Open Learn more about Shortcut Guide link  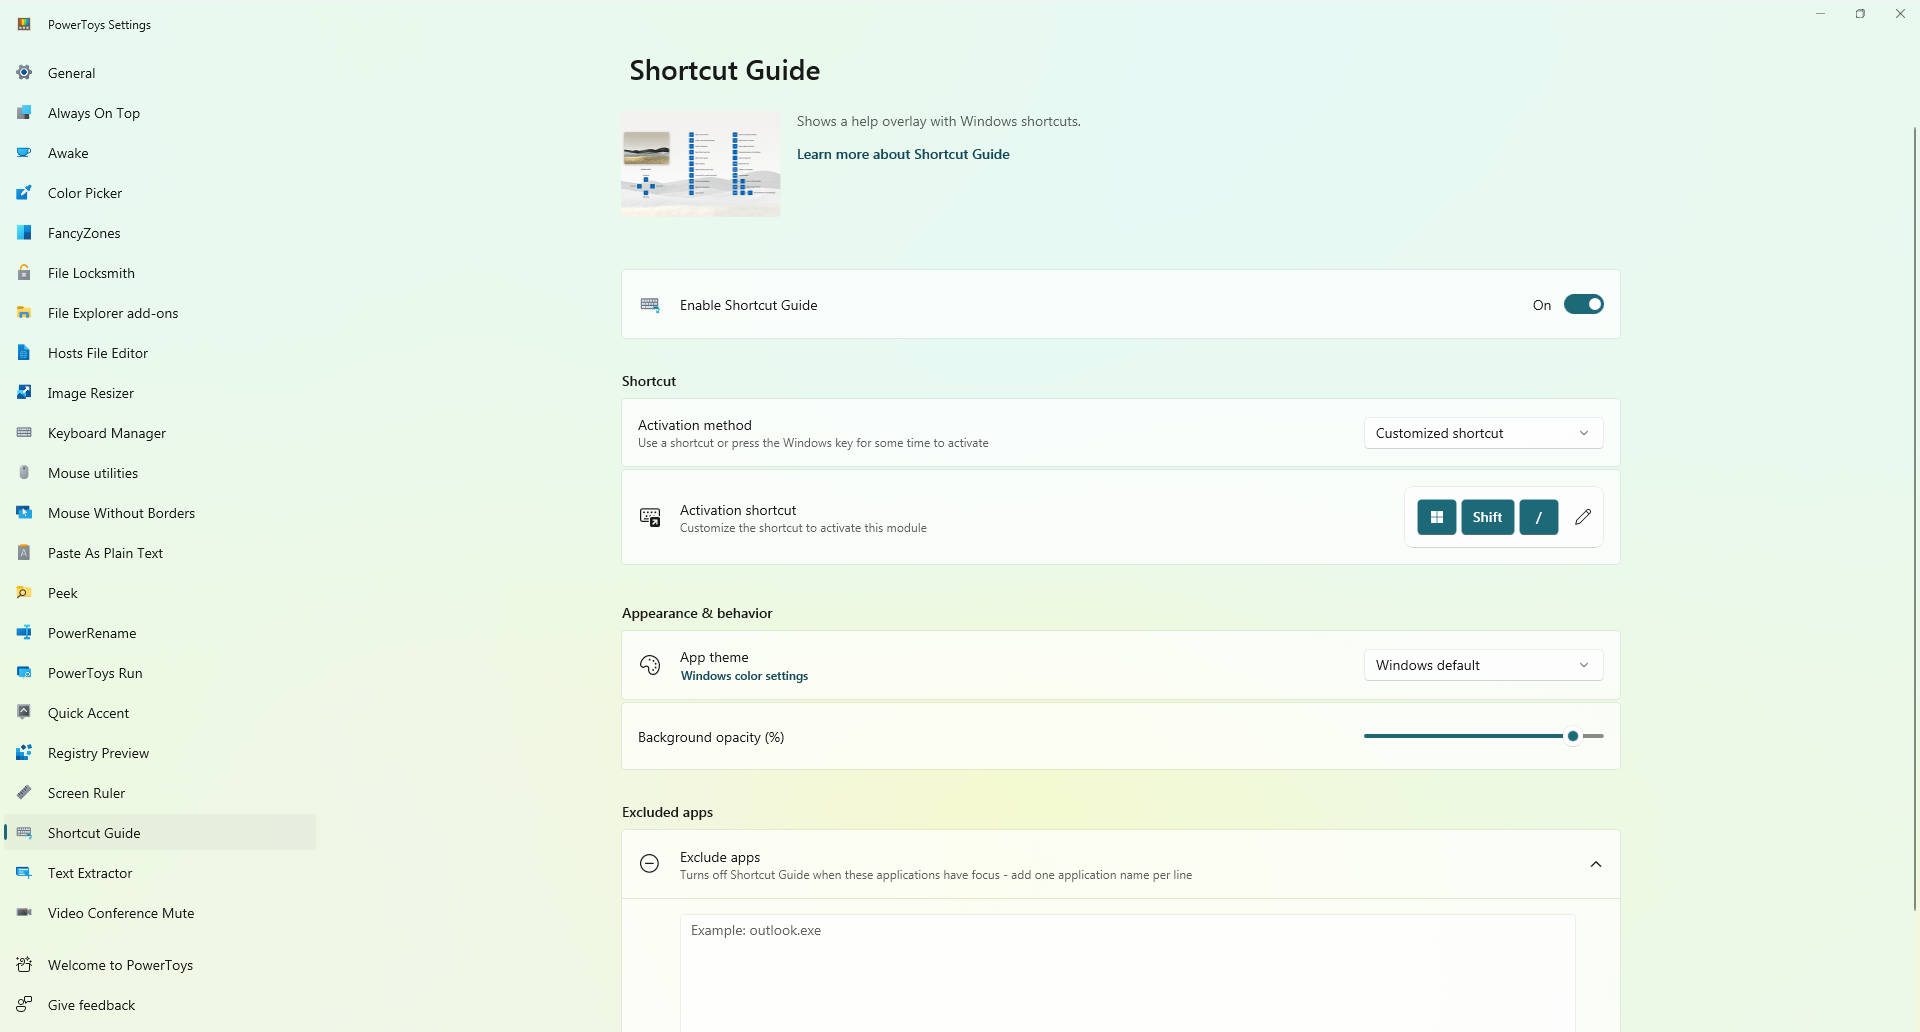pos(902,154)
